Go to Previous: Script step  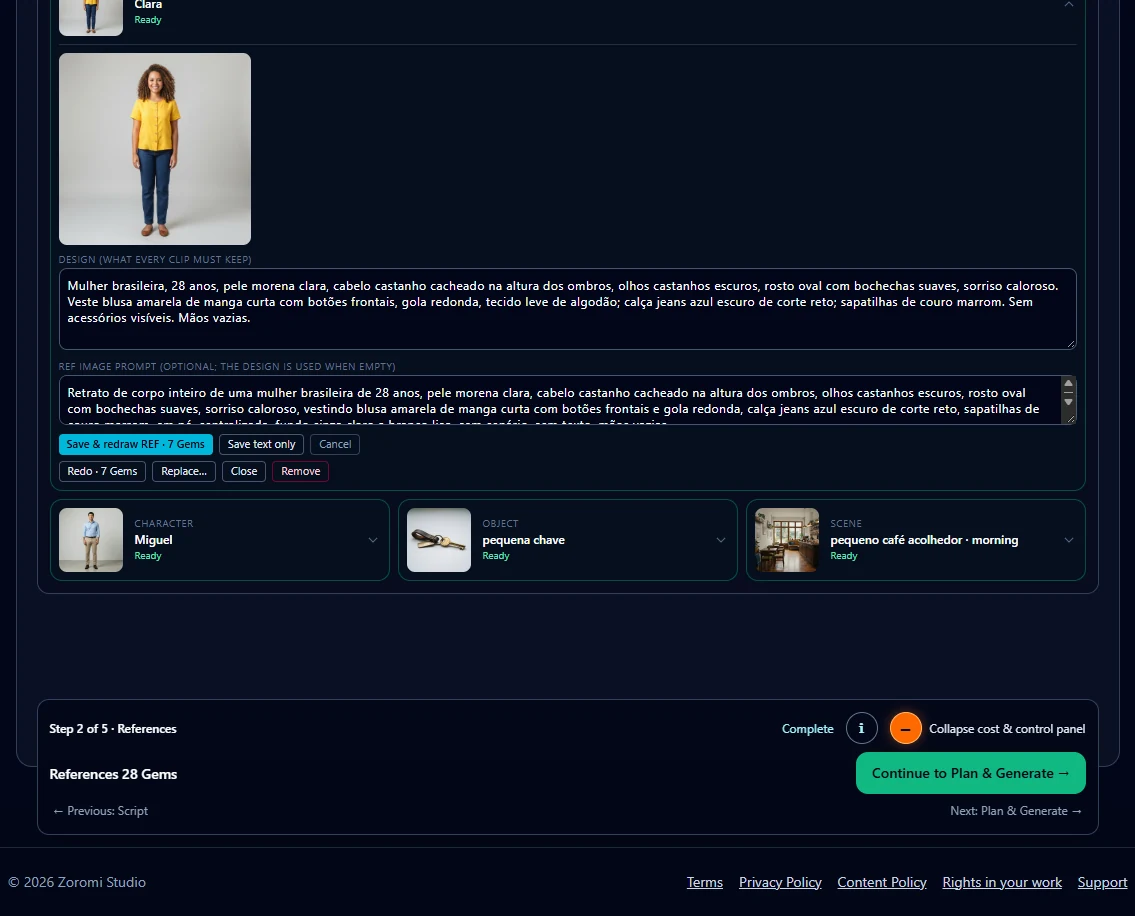(101, 811)
